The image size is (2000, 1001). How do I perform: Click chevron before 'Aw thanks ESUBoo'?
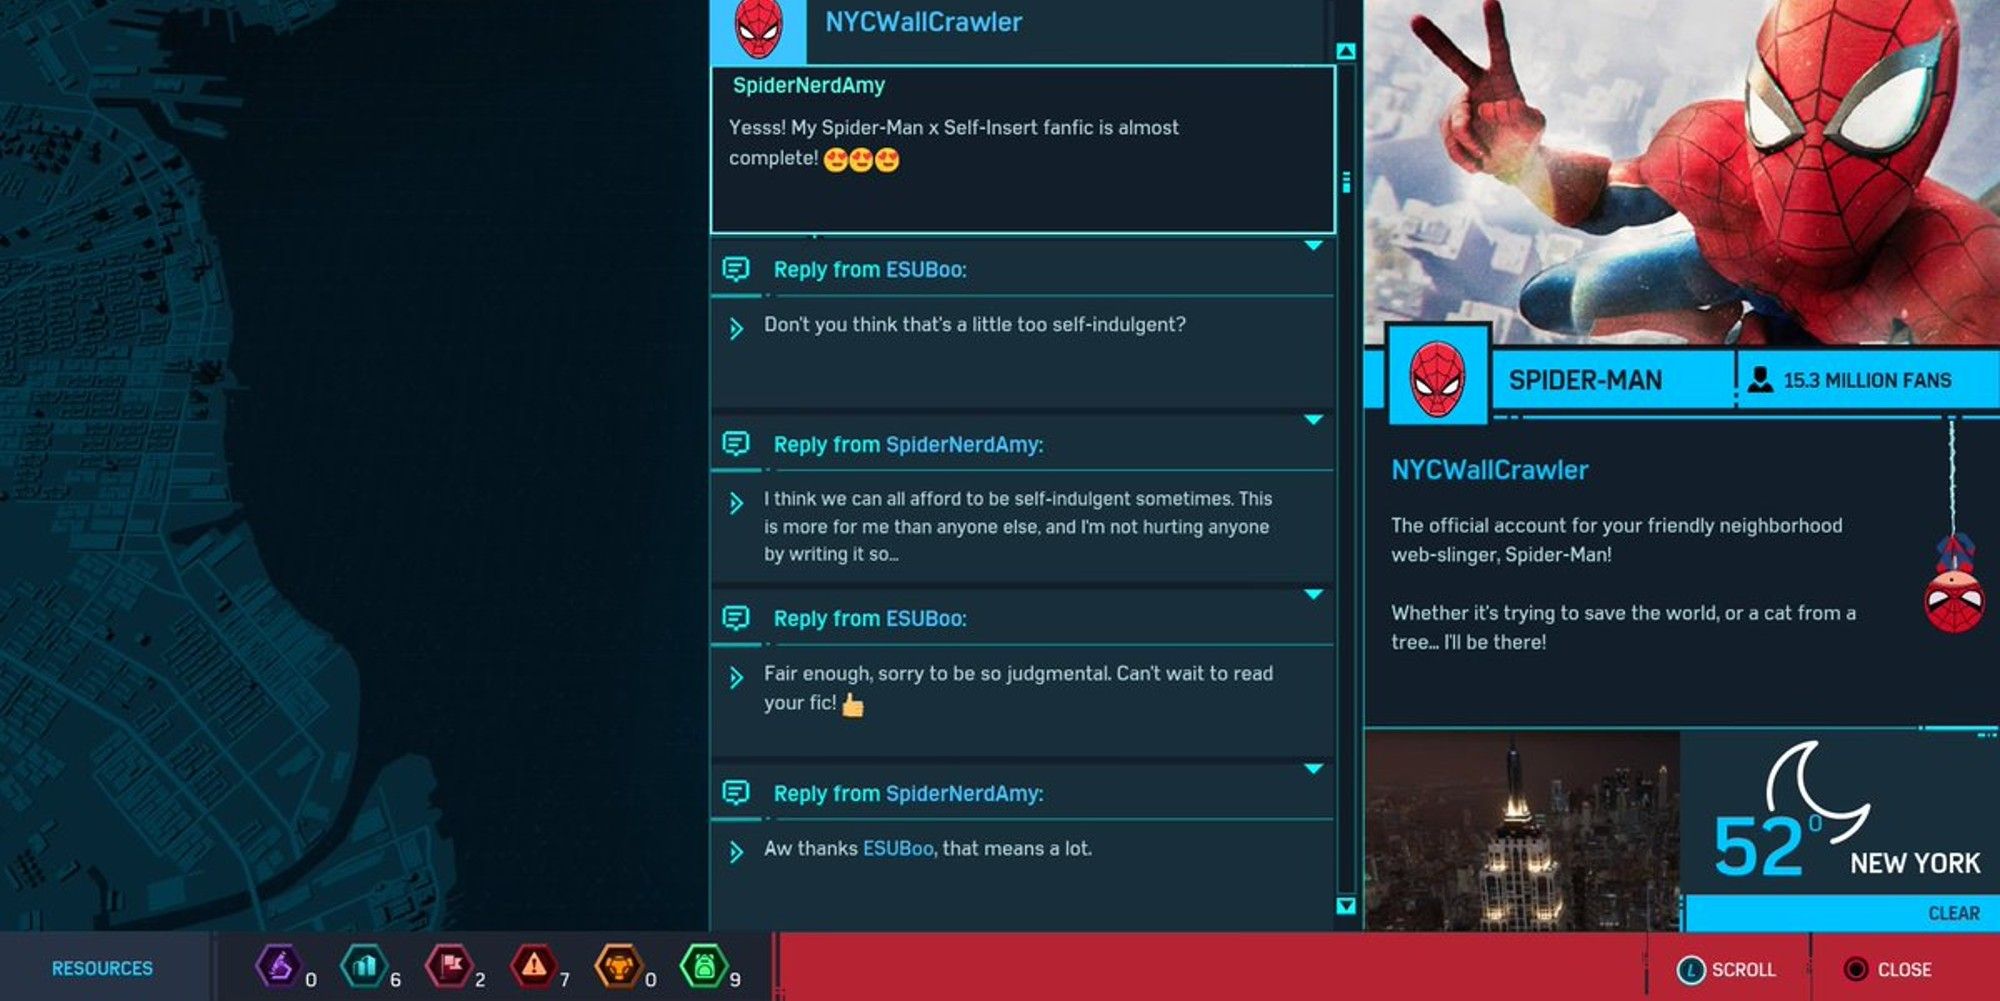[x=736, y=852]
